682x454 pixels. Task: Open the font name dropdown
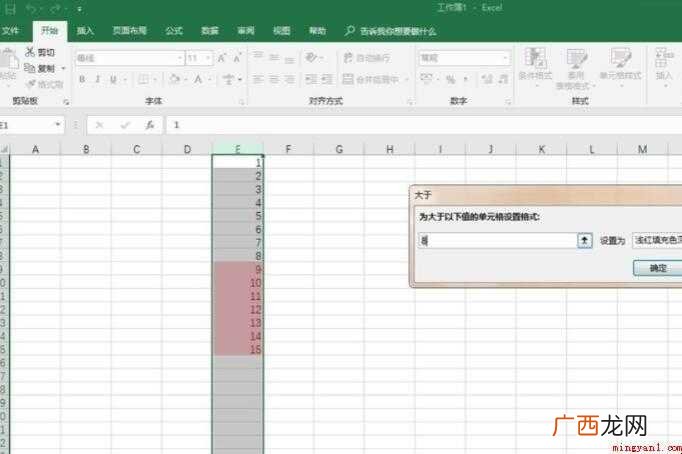click(180, 58)
